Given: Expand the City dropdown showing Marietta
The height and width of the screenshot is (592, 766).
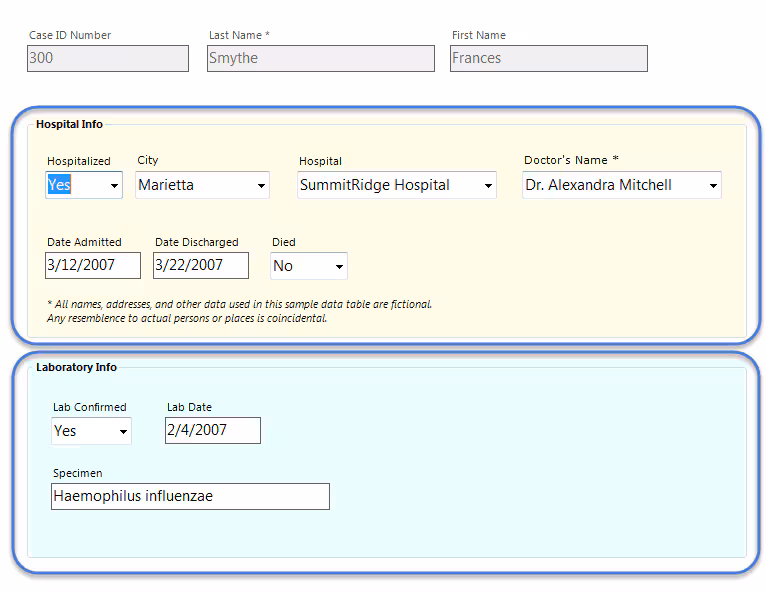Looking at the screenshot, I should point(261,186).
